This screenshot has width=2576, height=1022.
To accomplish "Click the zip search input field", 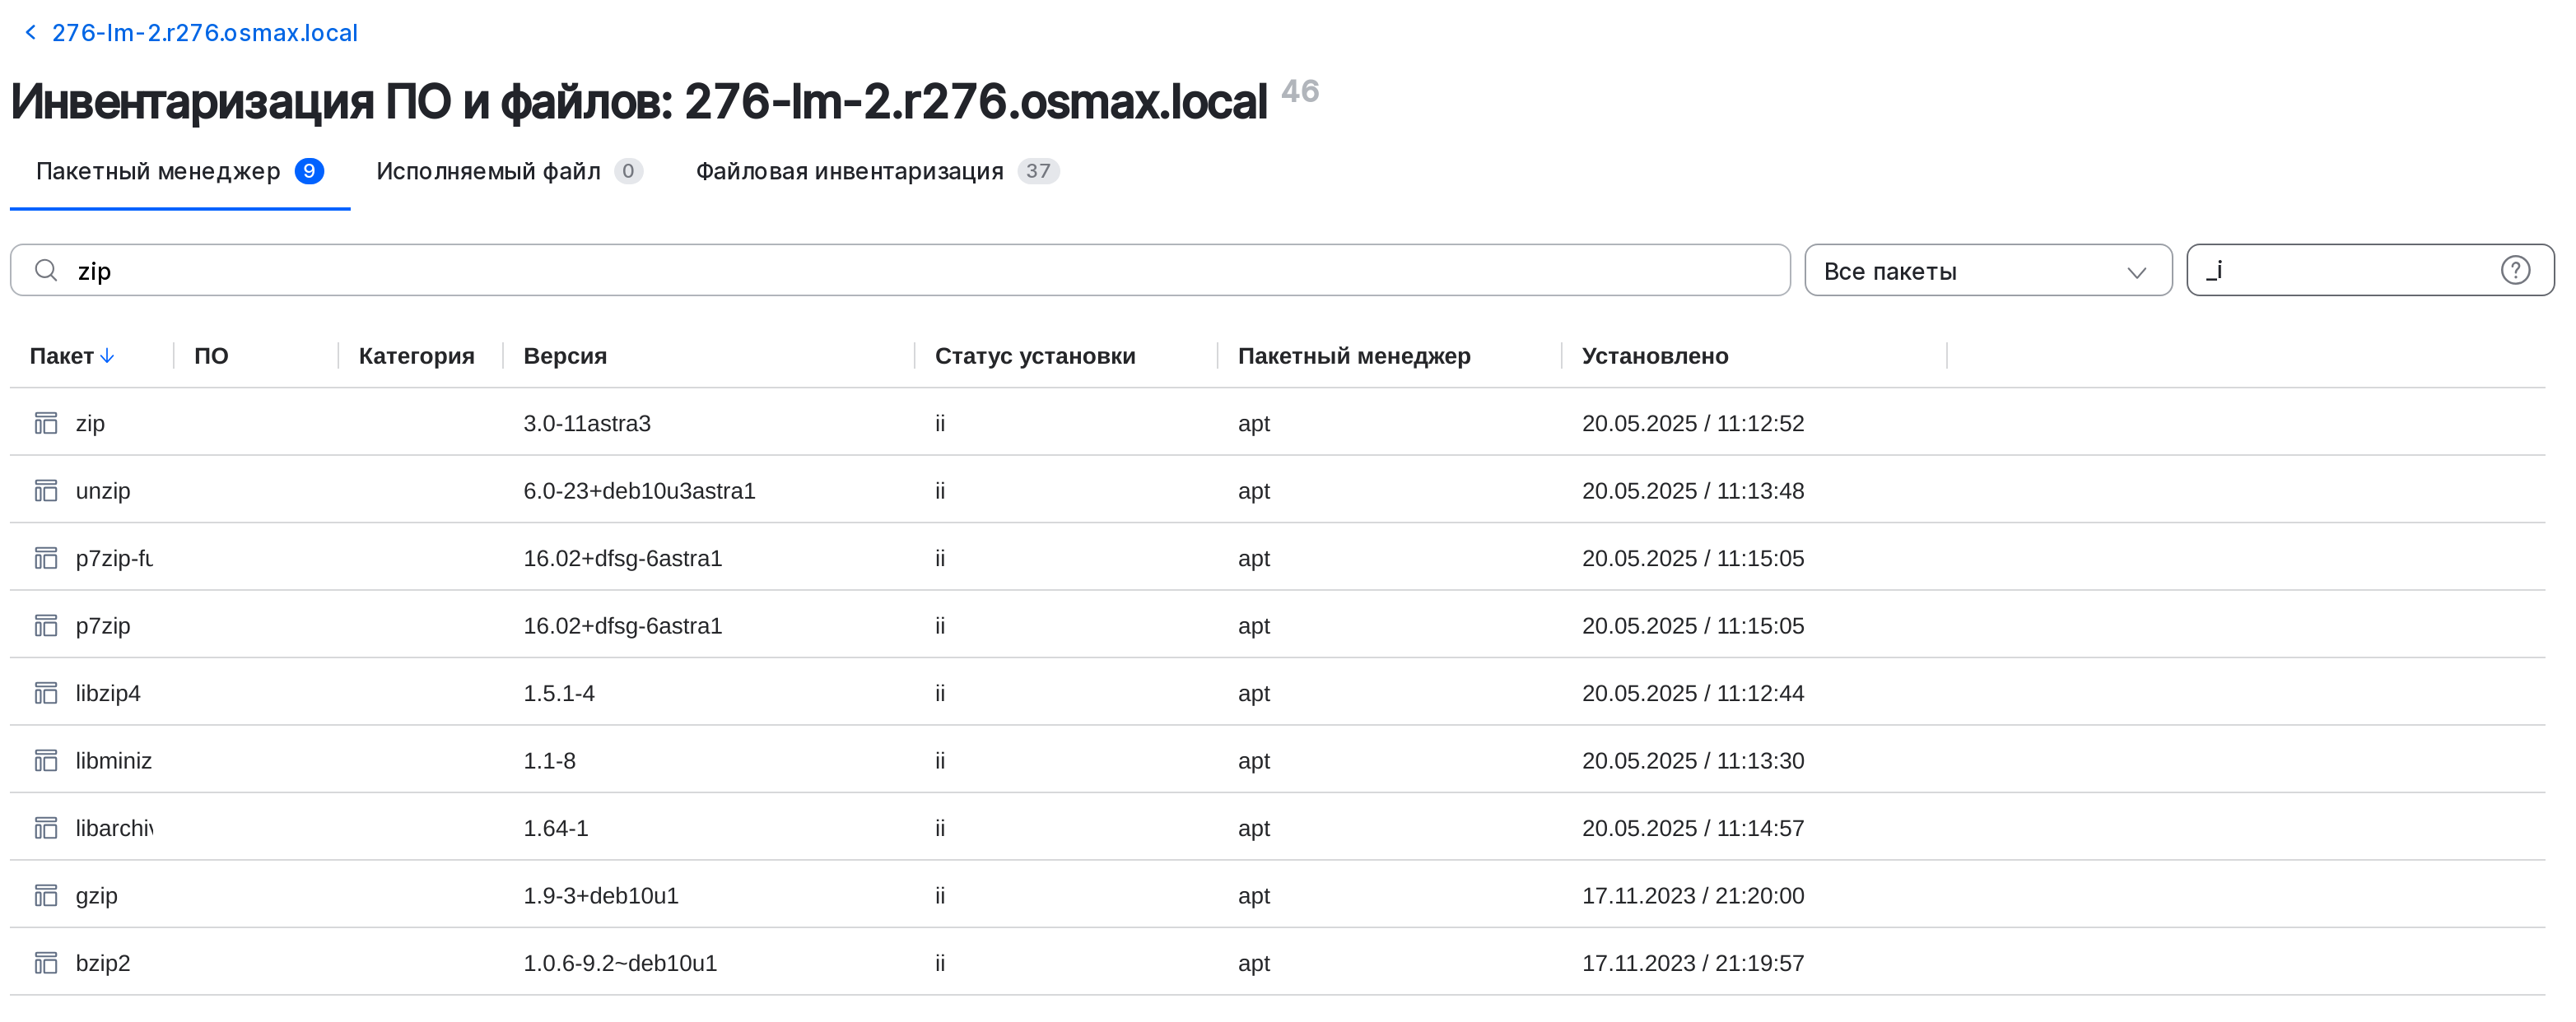I will tap(900, 271).
